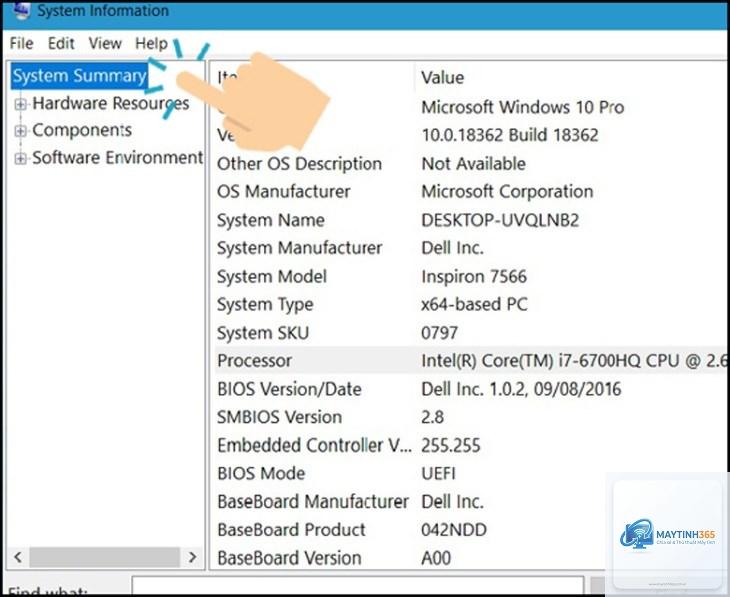Select the System Type item

[265, 305]
